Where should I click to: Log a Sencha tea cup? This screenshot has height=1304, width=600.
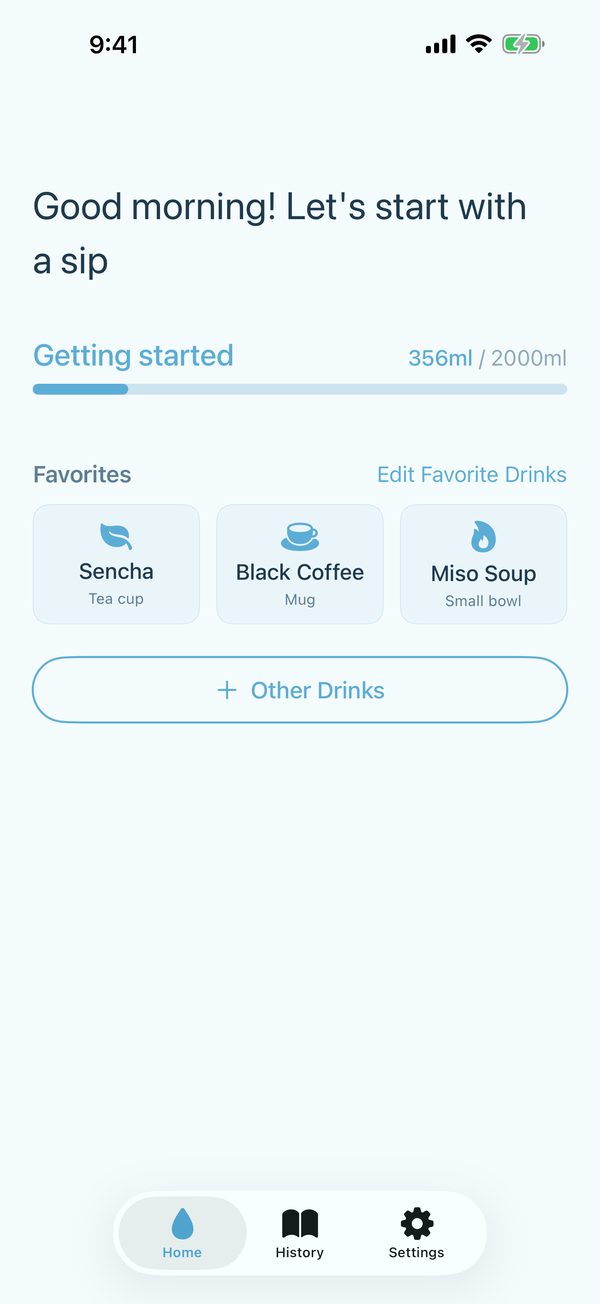tap(116, 563)
